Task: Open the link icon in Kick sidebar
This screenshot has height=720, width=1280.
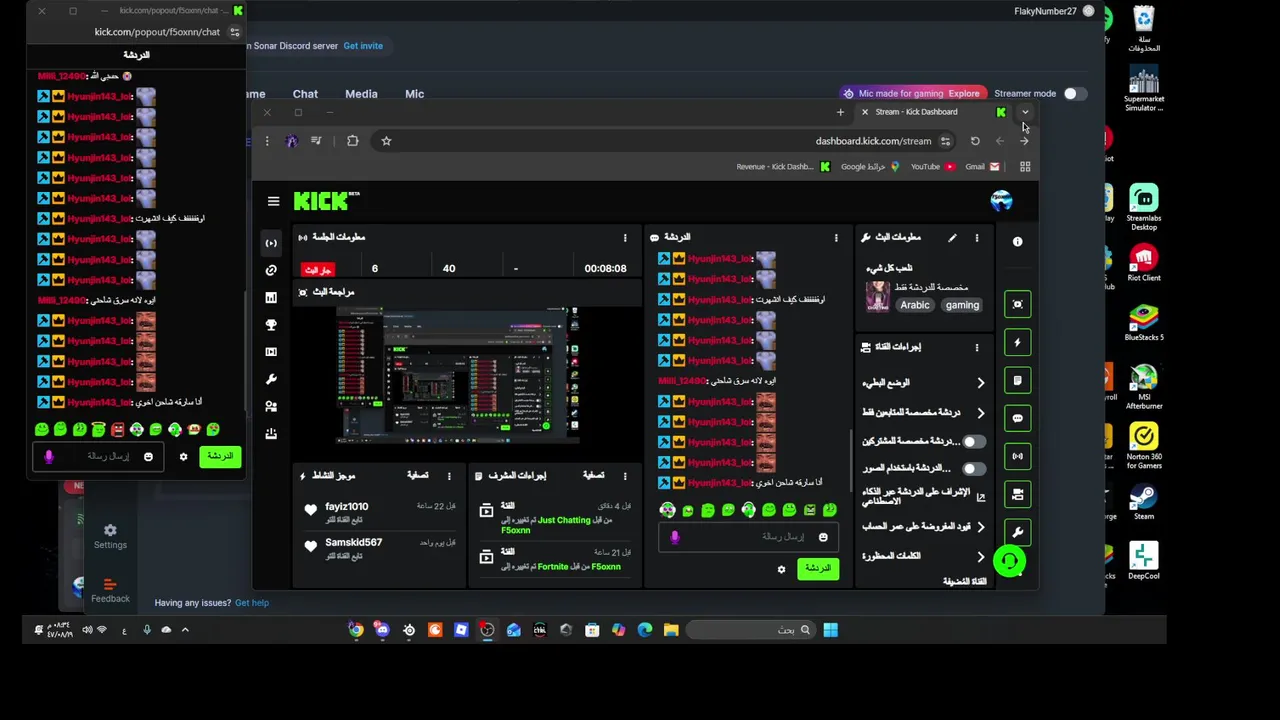Action: coord(271,270)
